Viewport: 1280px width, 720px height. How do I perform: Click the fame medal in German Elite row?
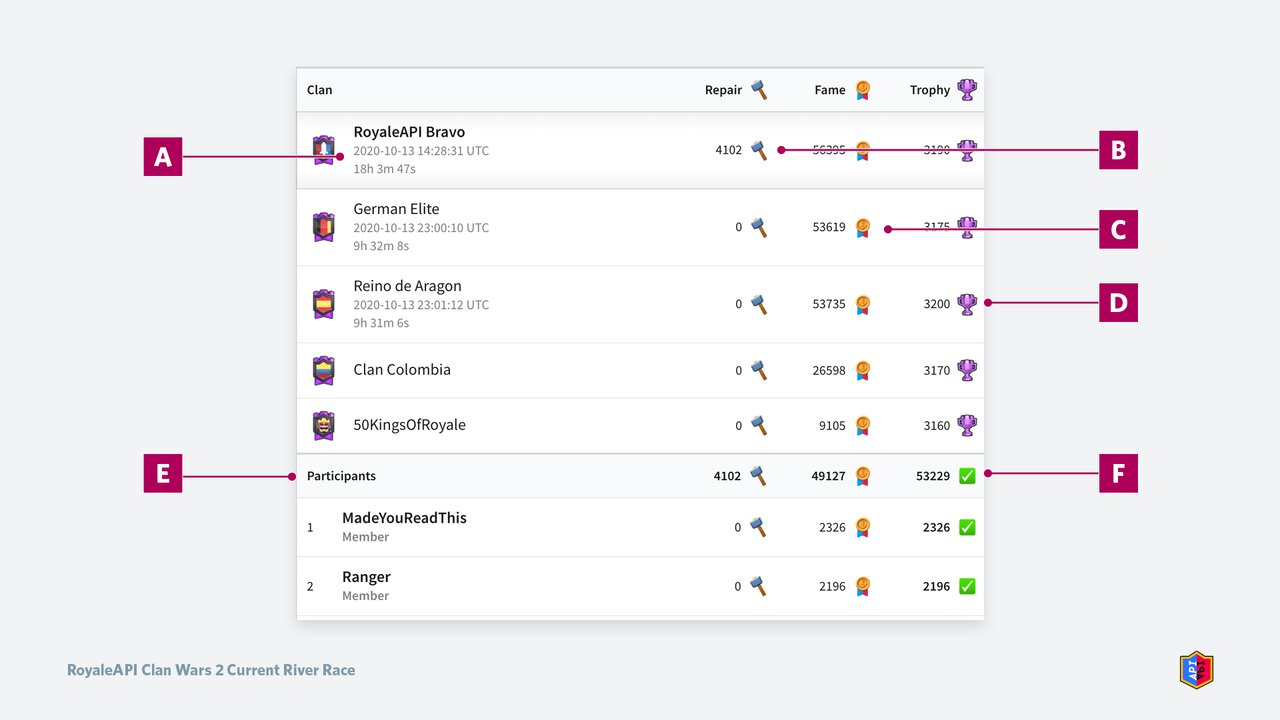tap(862, 227)
